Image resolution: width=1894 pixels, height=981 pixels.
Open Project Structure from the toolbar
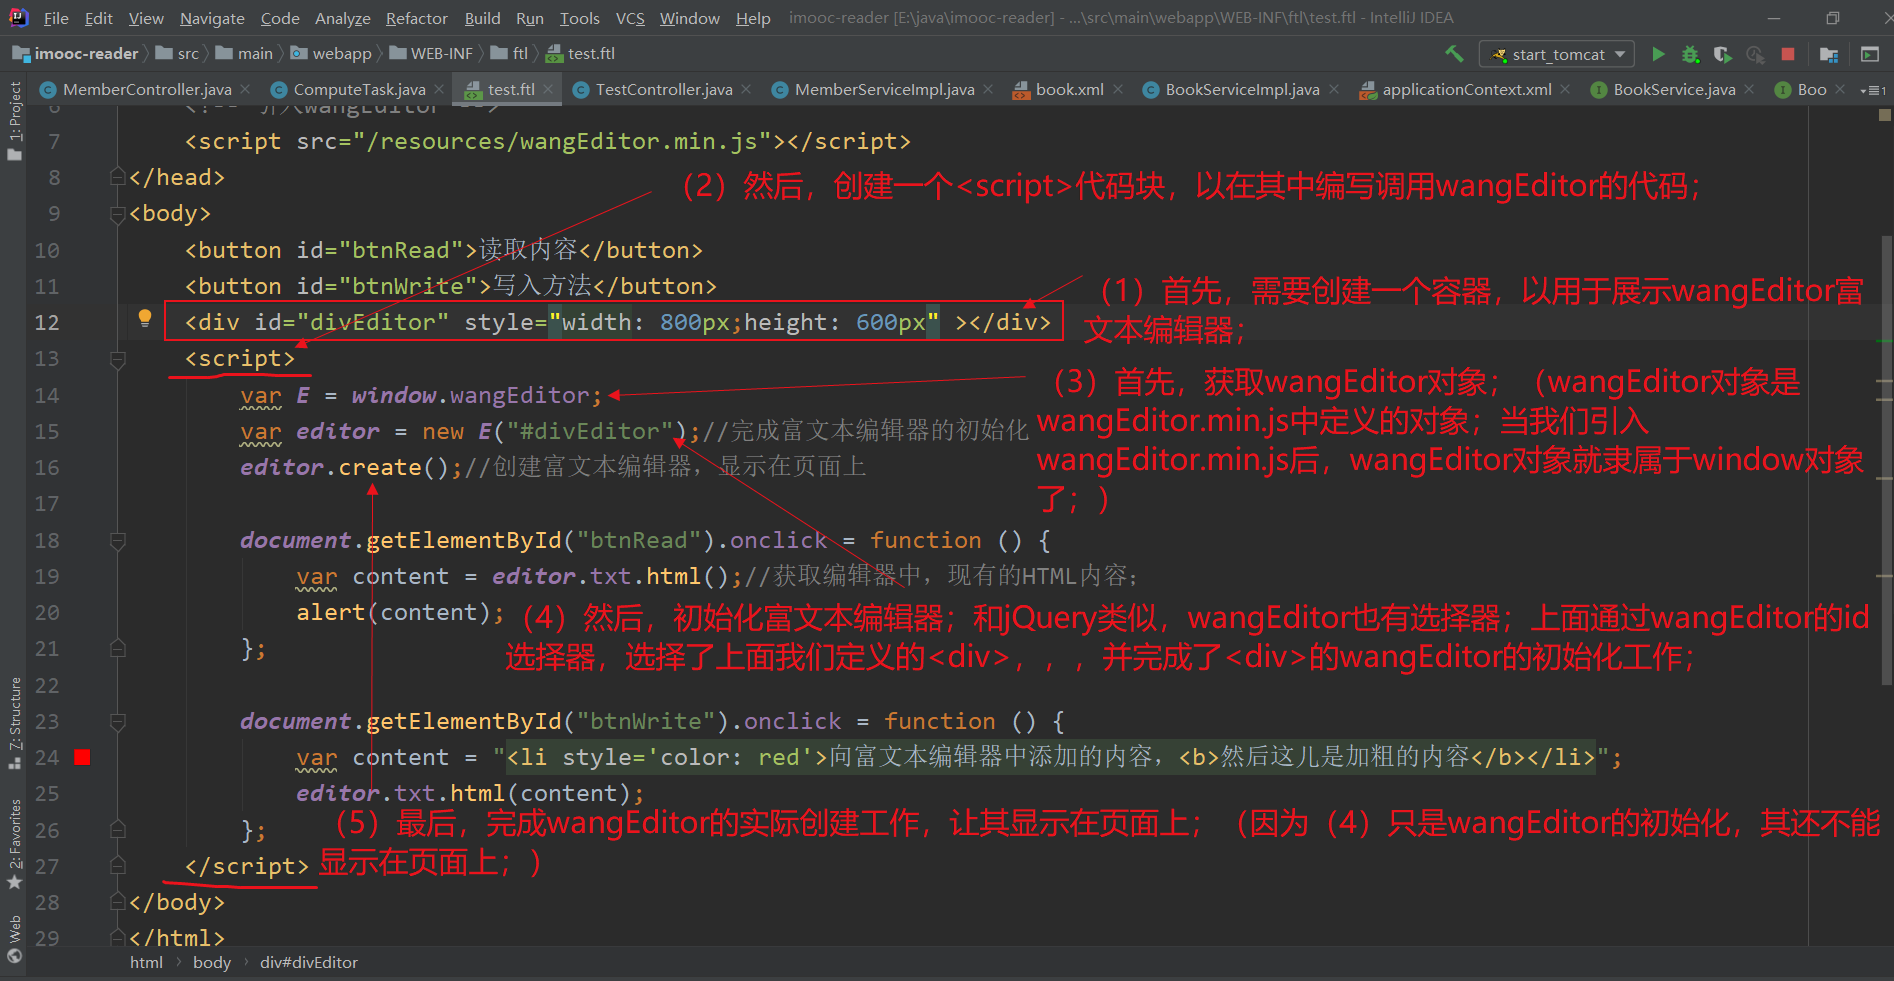click(x=1829, y=54)
